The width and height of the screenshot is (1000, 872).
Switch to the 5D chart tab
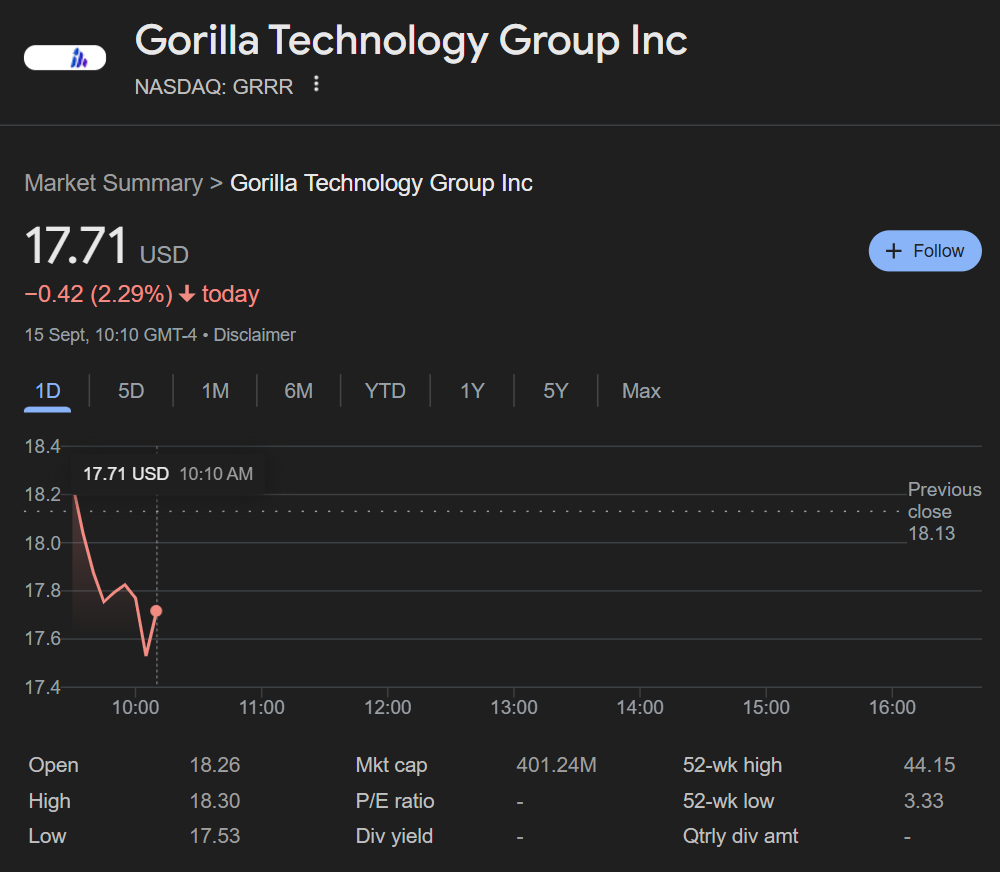(131, 391)
